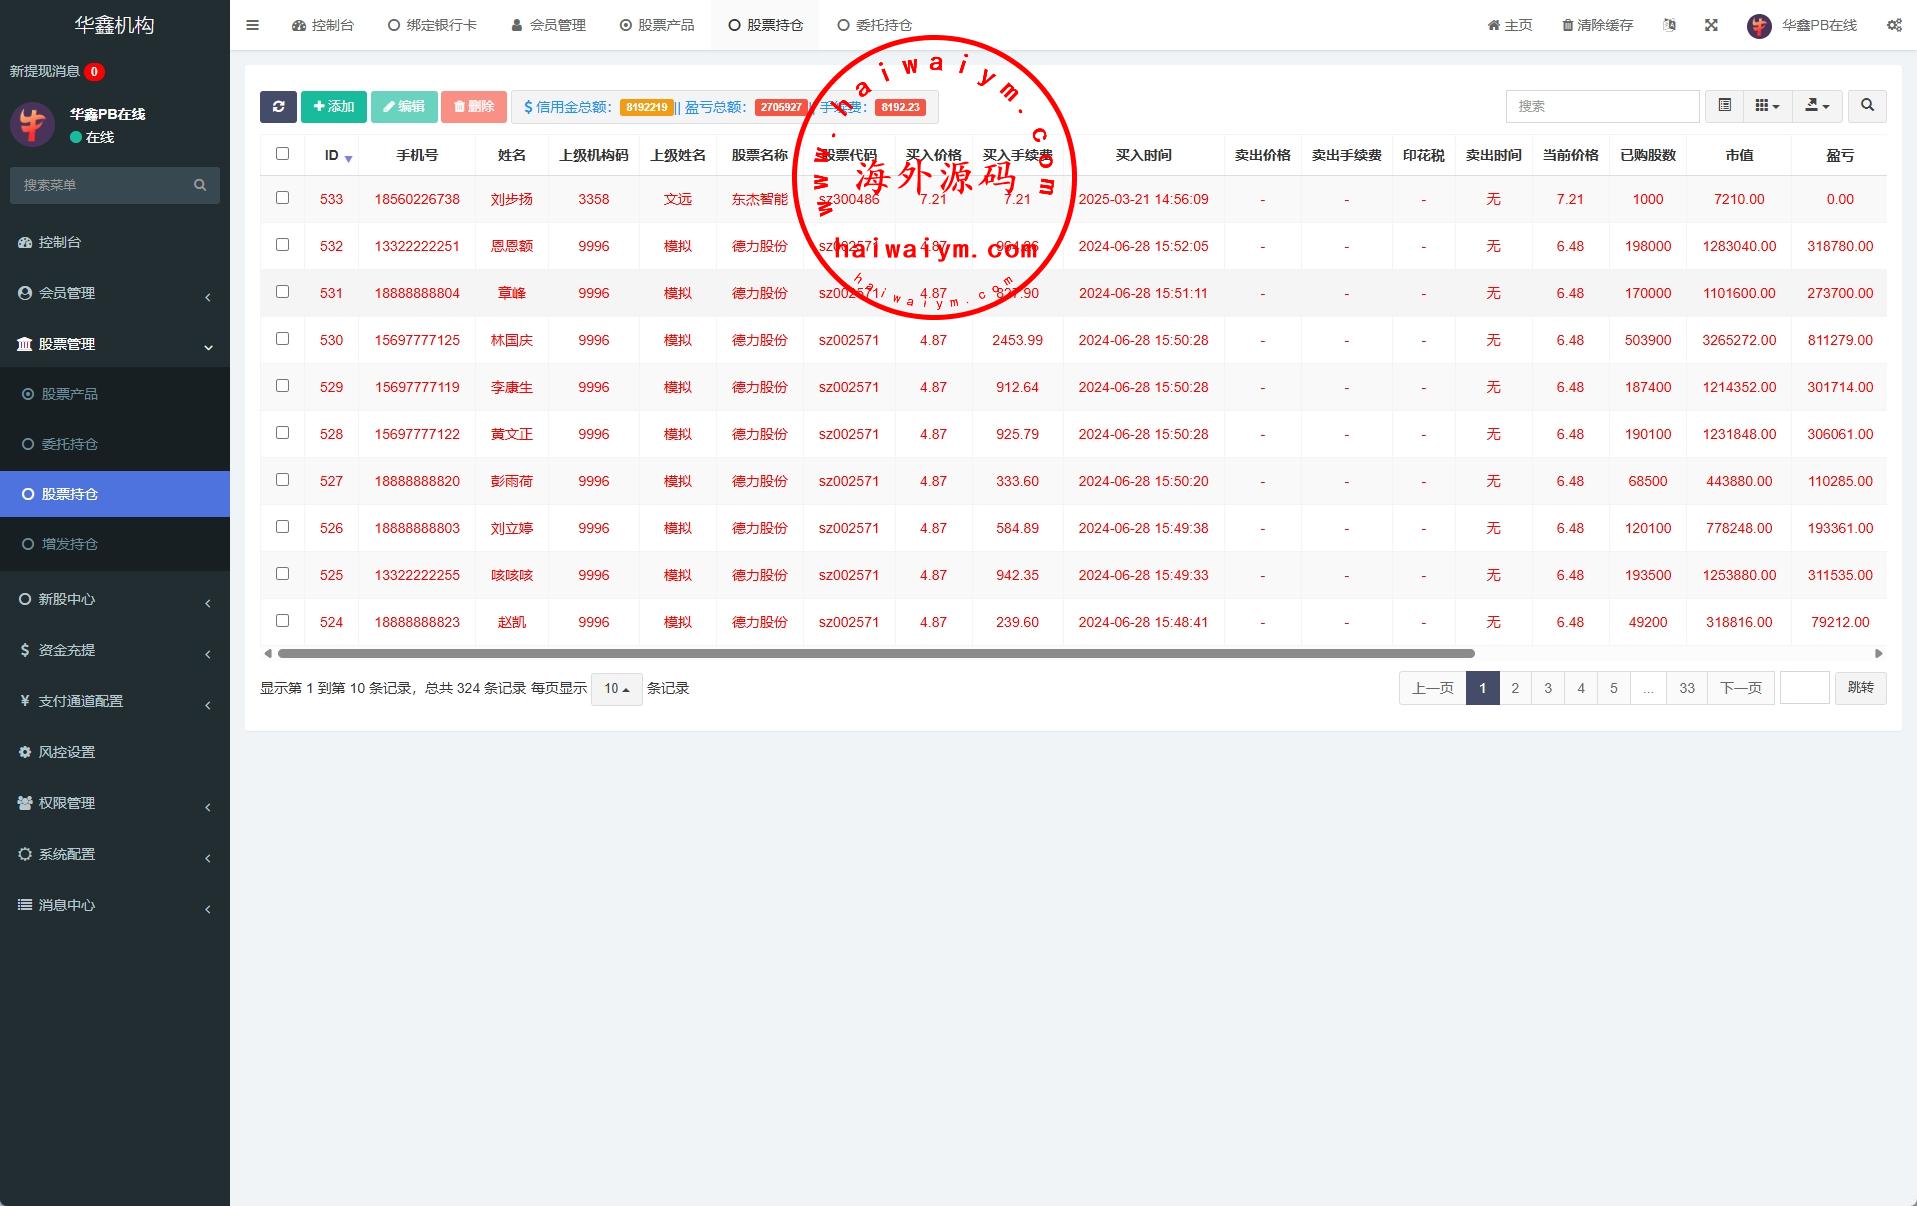The image size is (1917, 1206).
Task: Click the table search magnifier icon
Action: tap(1867, 106)
